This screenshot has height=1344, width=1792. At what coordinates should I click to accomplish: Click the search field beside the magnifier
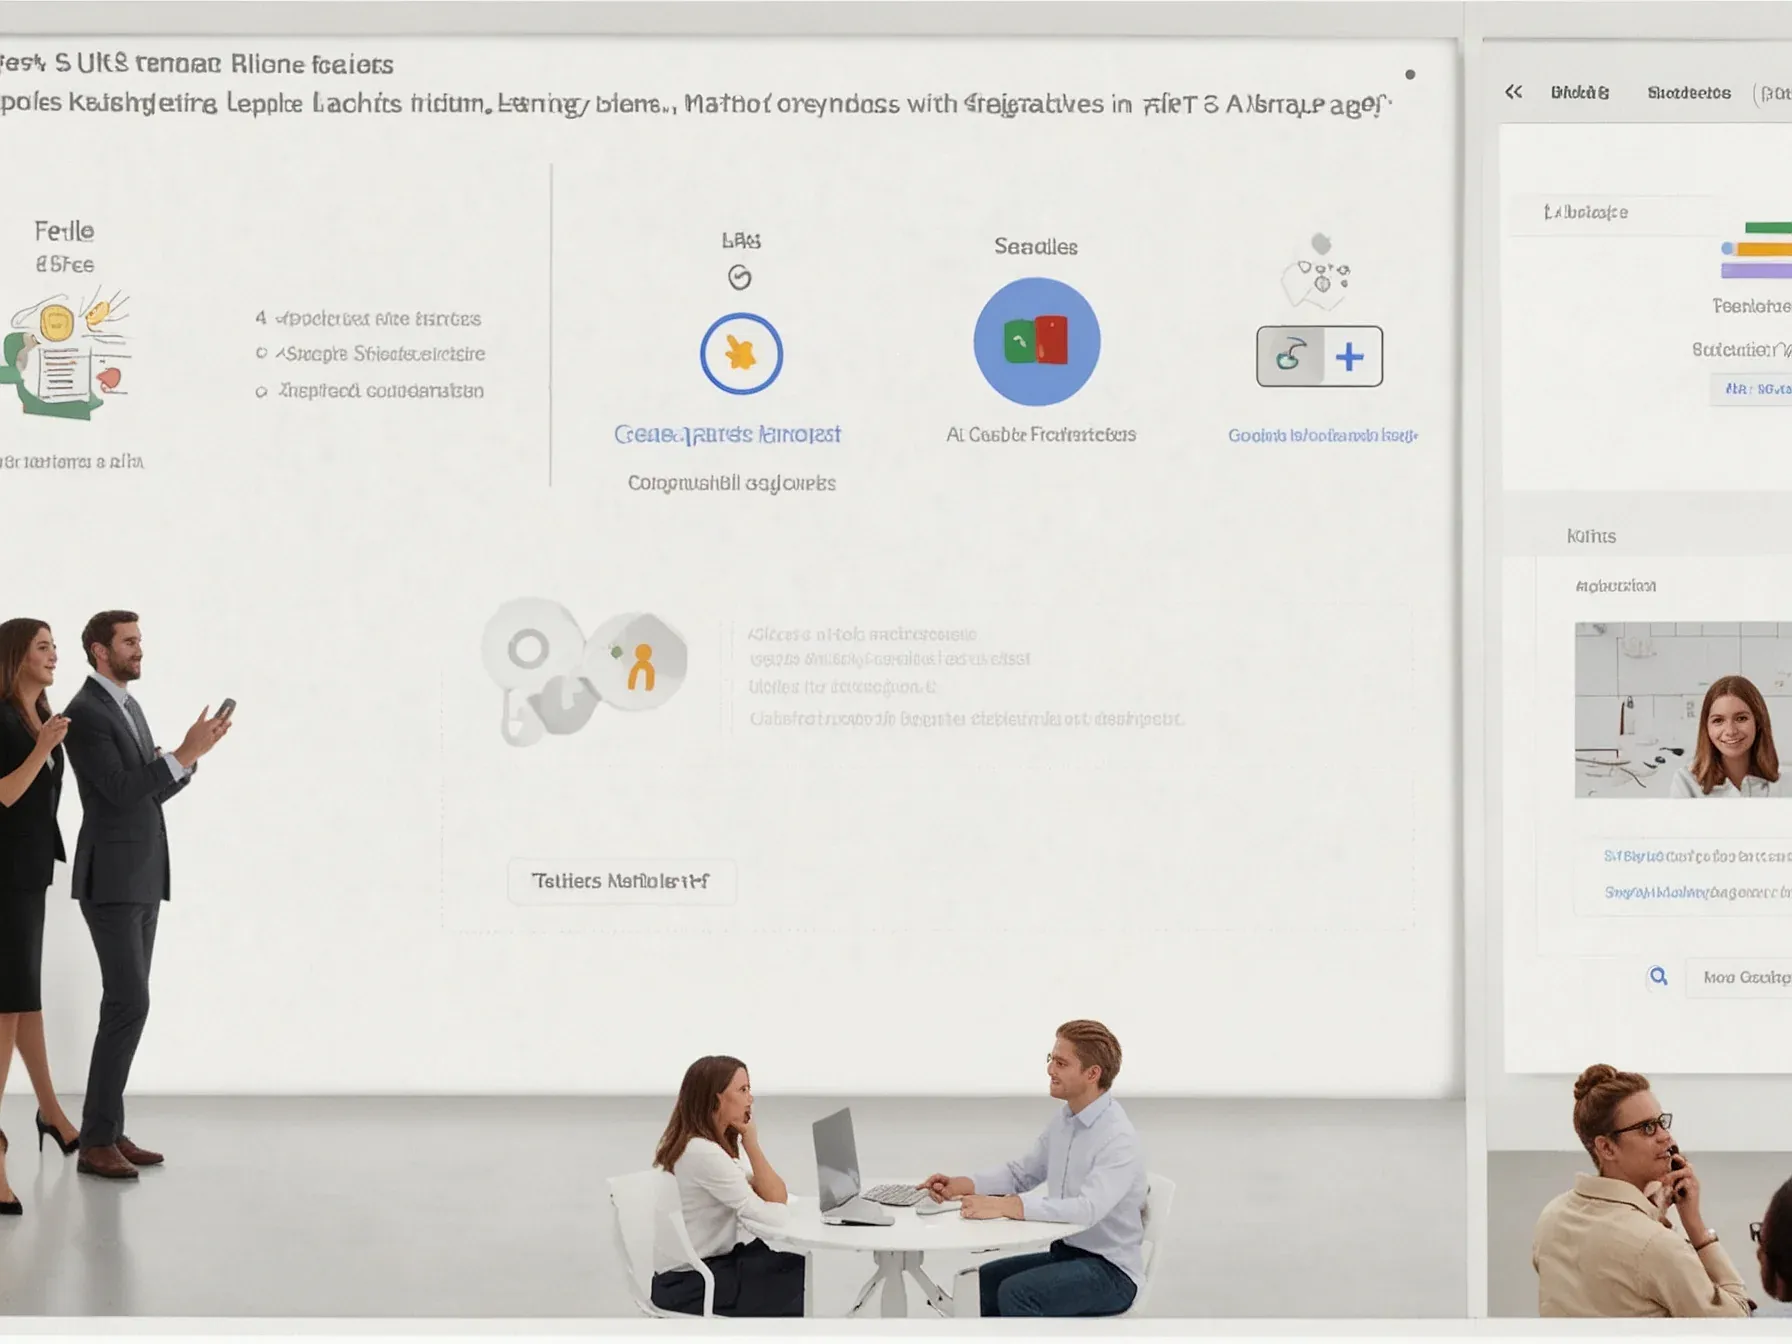click(1745, 977)
